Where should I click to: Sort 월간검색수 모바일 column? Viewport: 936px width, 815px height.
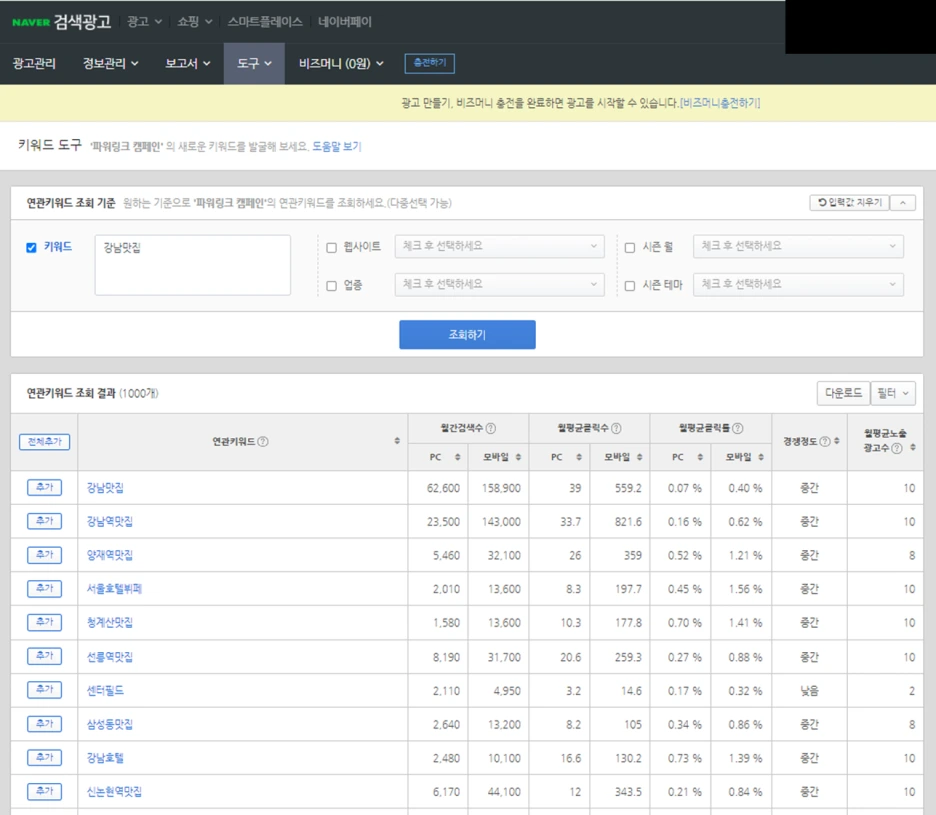click(518, 457)
